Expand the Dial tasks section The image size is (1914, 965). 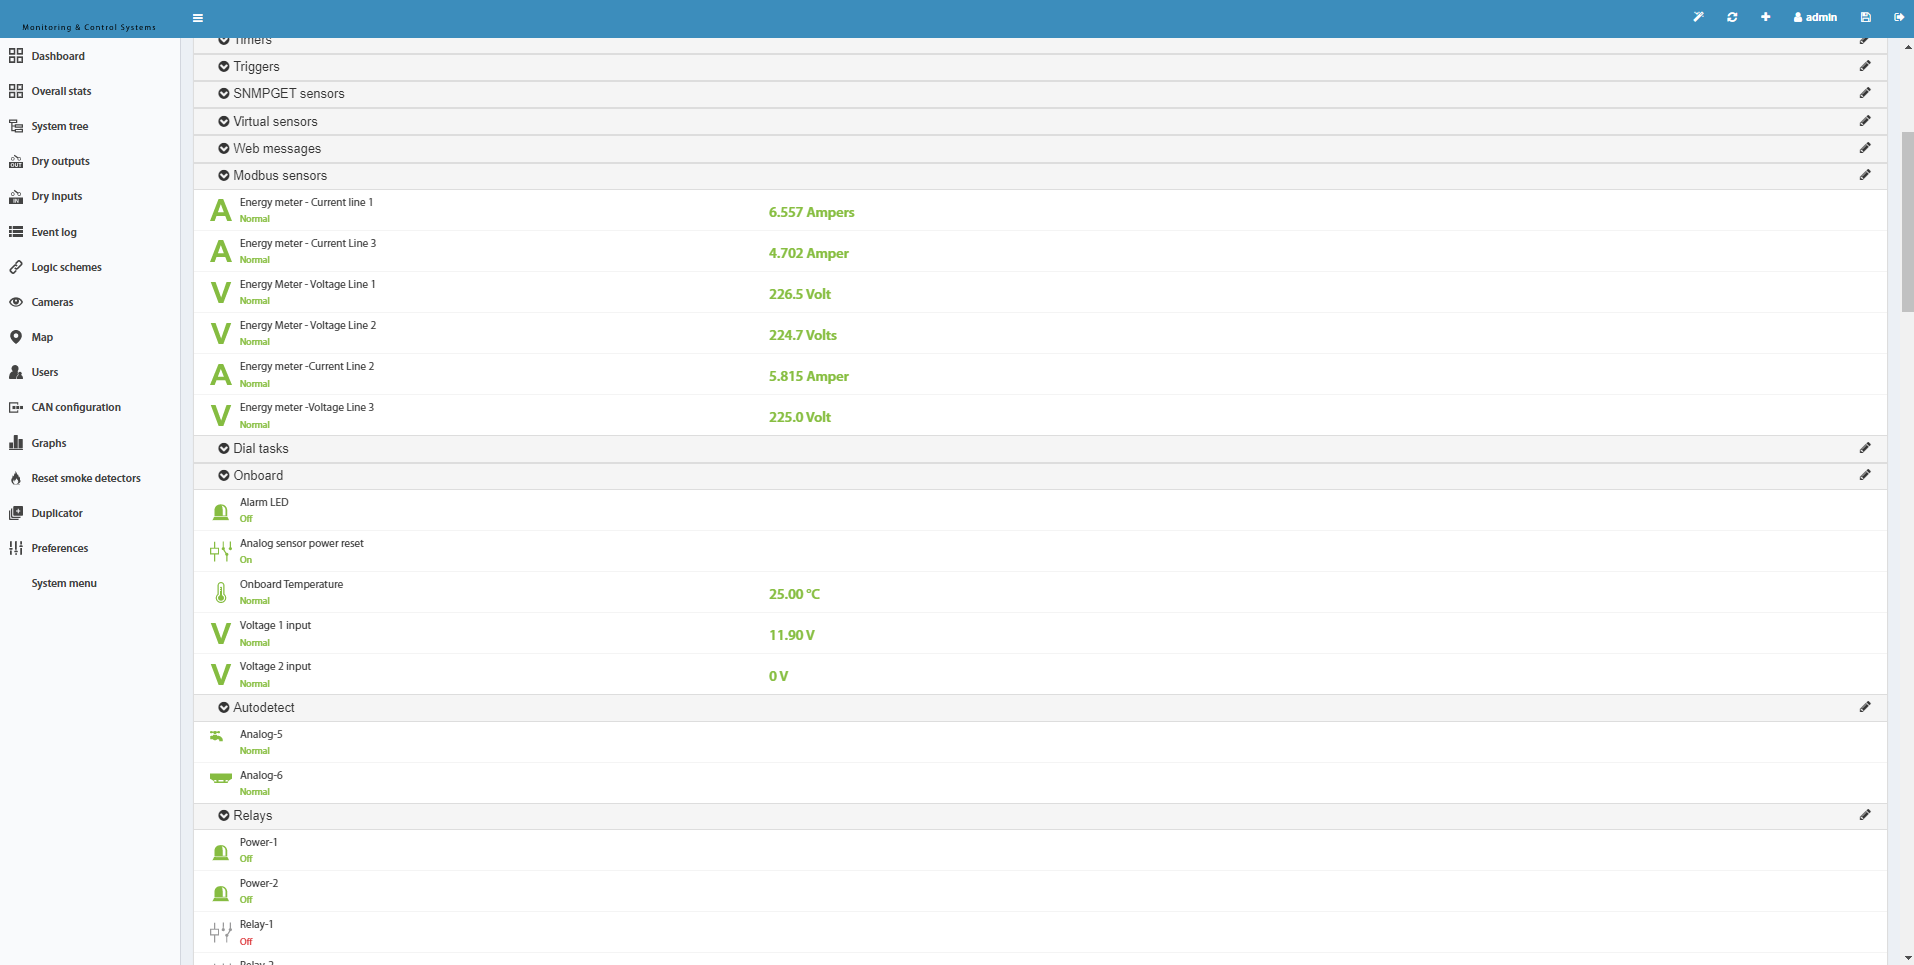[254, 449]
